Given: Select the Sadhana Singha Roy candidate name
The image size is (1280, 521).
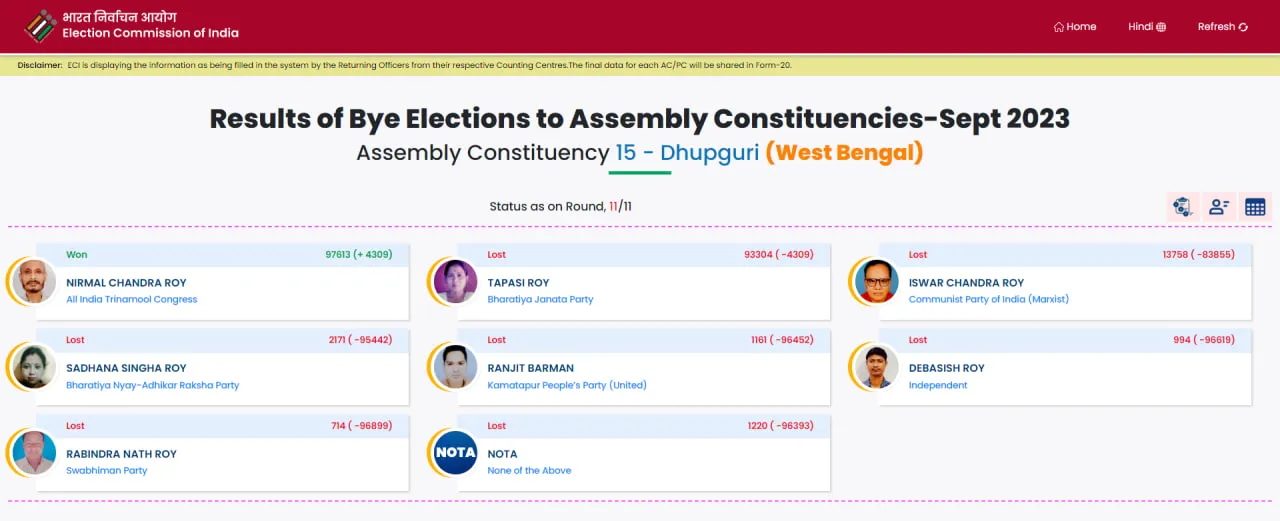Looking at the screenshot, I should coord(126,368).
